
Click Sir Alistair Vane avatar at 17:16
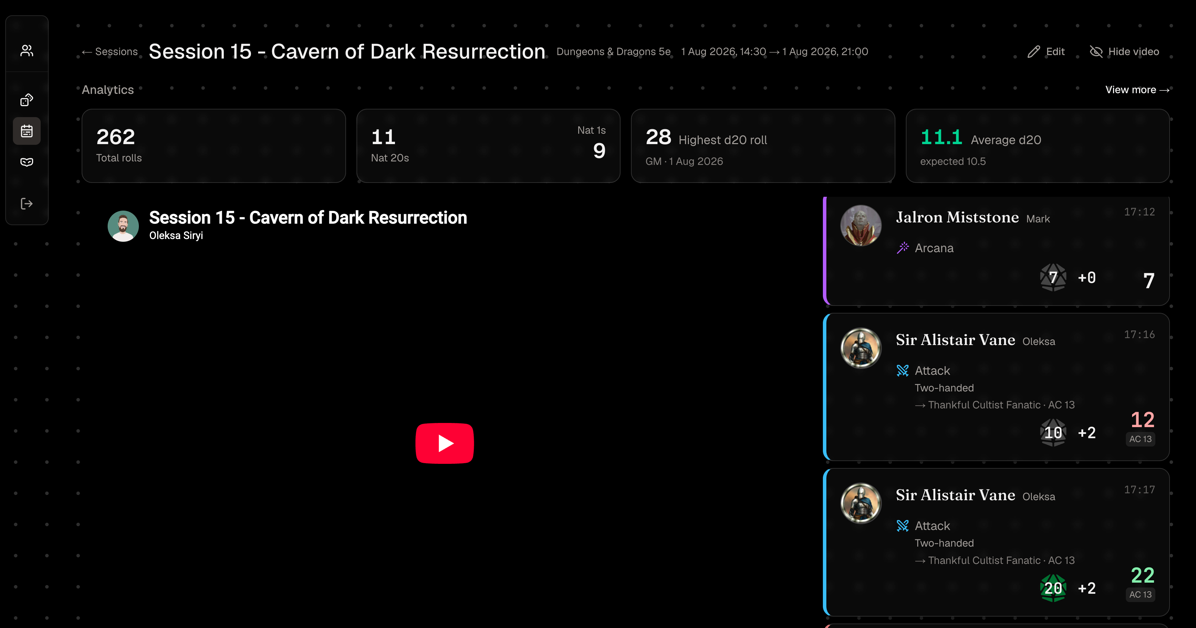[x=861, y=349]
